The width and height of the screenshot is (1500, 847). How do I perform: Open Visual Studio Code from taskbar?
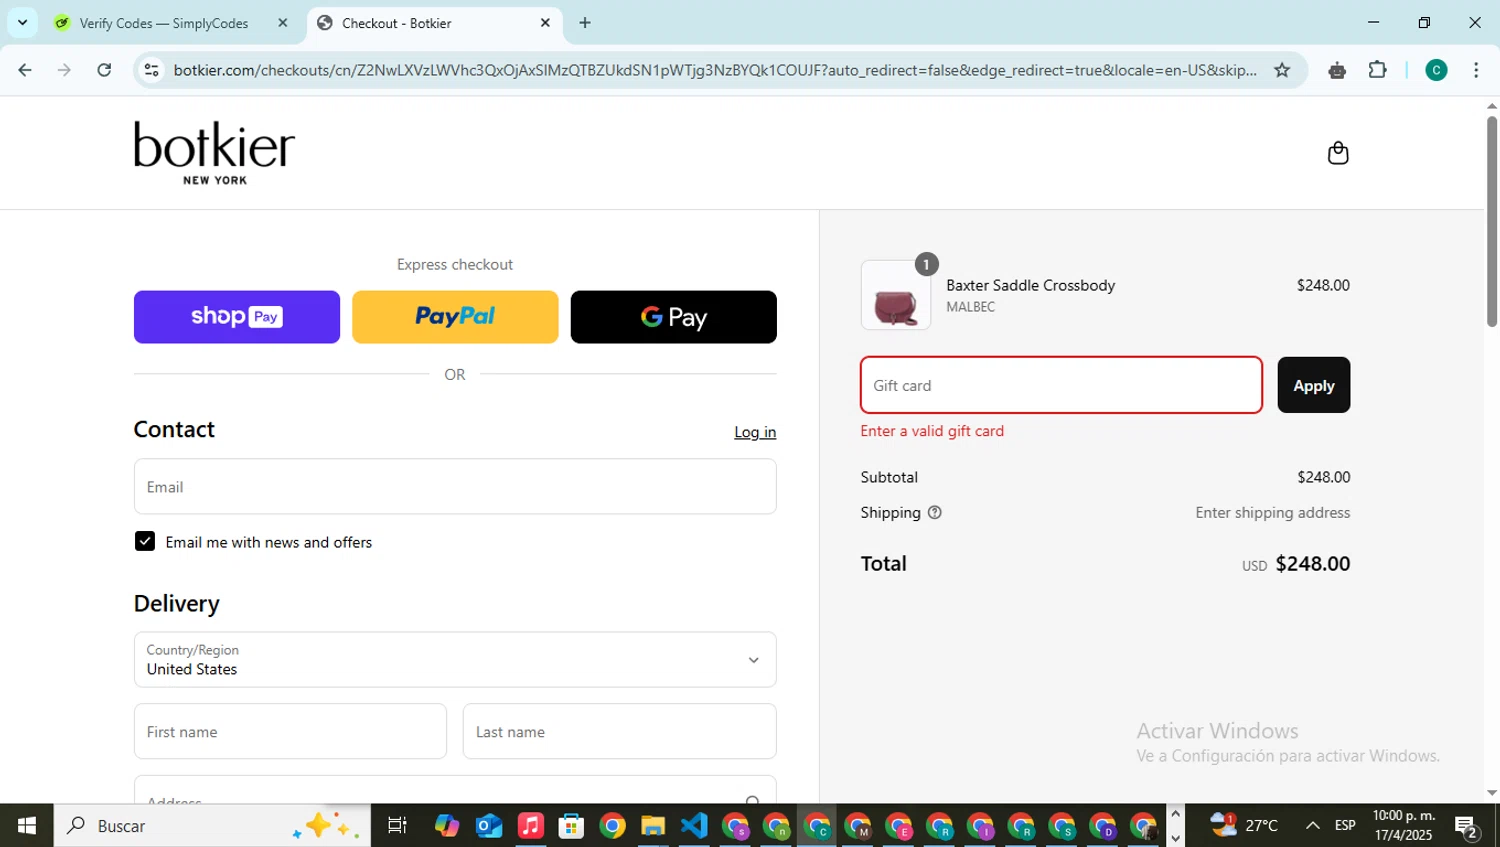tap(694, 826)
